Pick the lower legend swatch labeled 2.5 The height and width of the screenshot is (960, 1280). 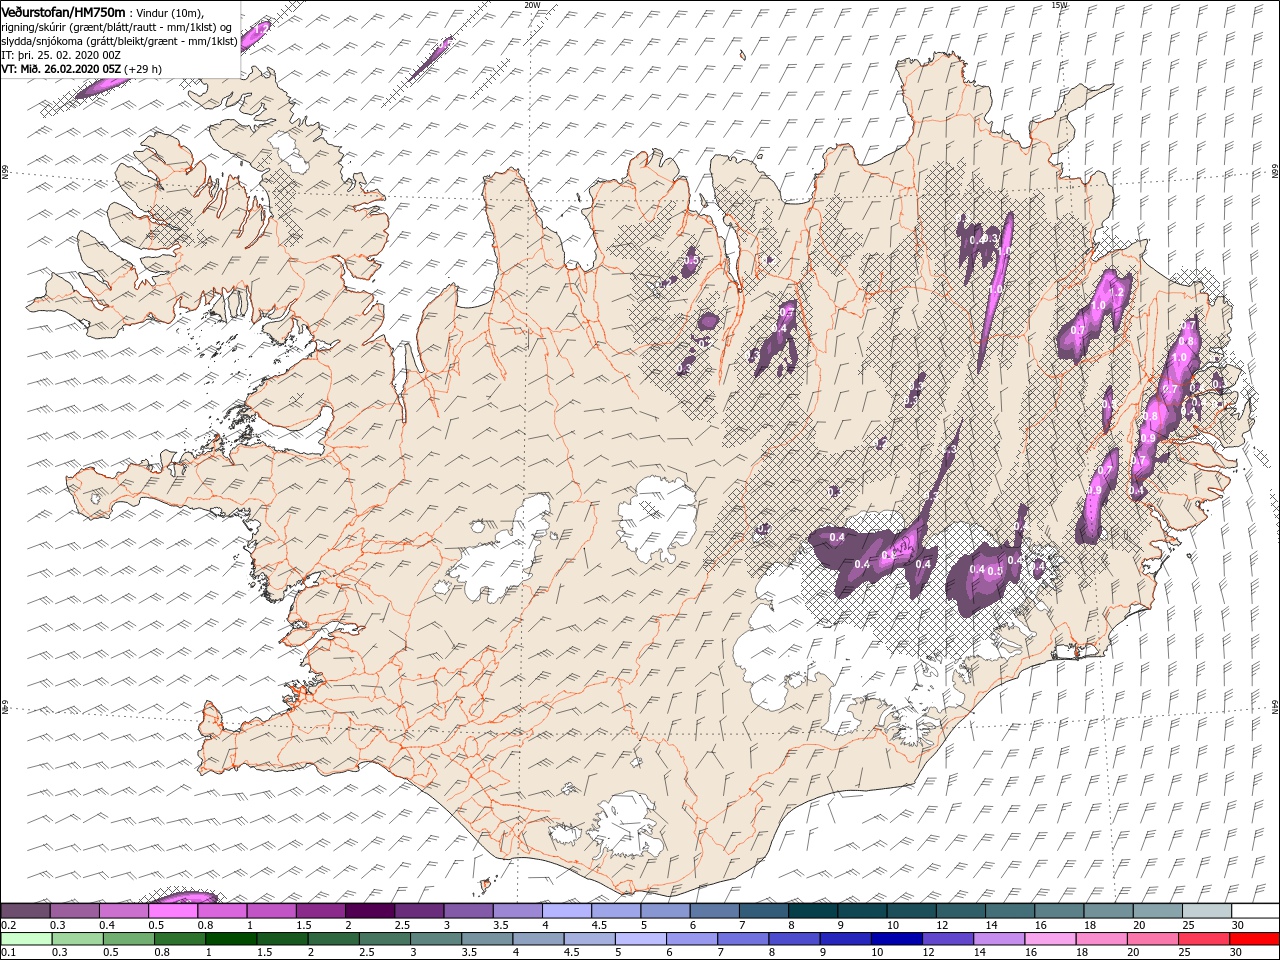[x=384, y=939]
